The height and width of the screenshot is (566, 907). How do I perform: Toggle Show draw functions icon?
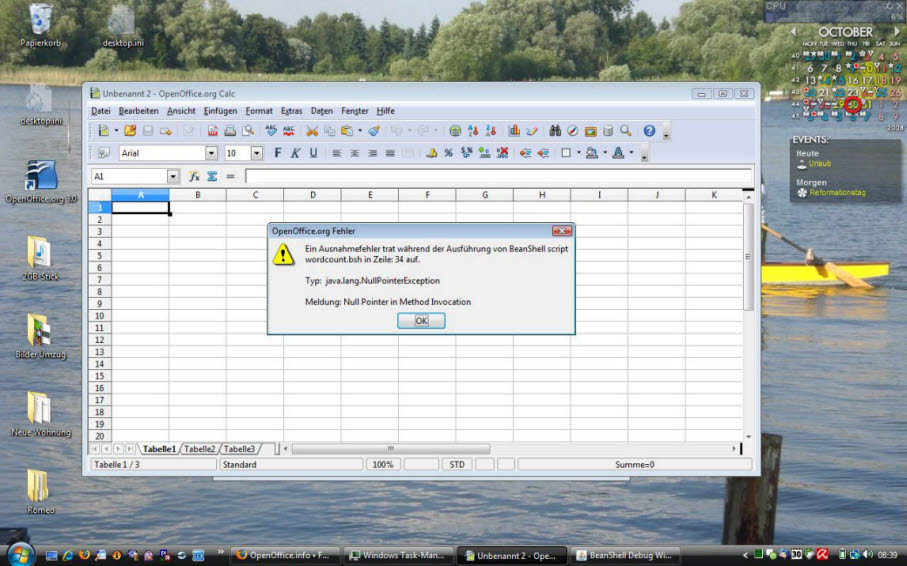tap(532, 131)
